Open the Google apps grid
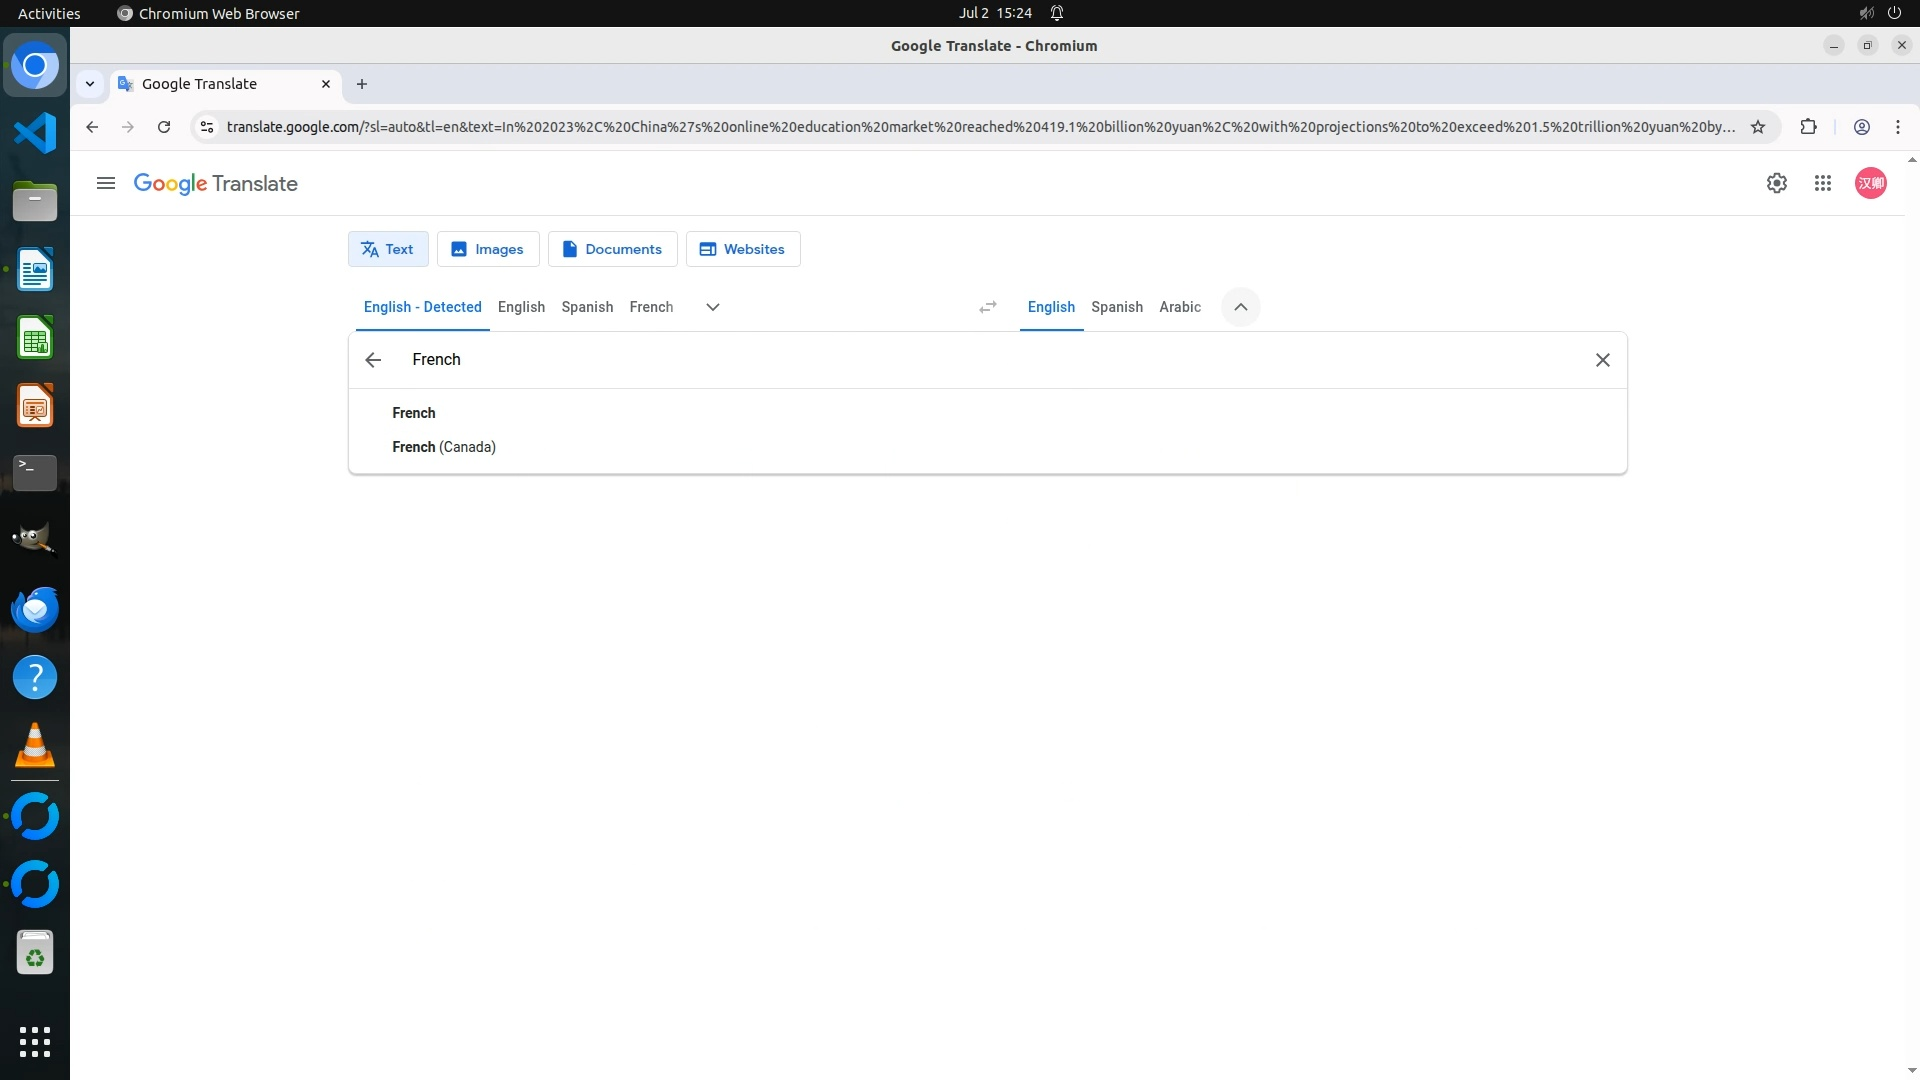The image size is (1920, 1080). click(x=1822, y=183)
